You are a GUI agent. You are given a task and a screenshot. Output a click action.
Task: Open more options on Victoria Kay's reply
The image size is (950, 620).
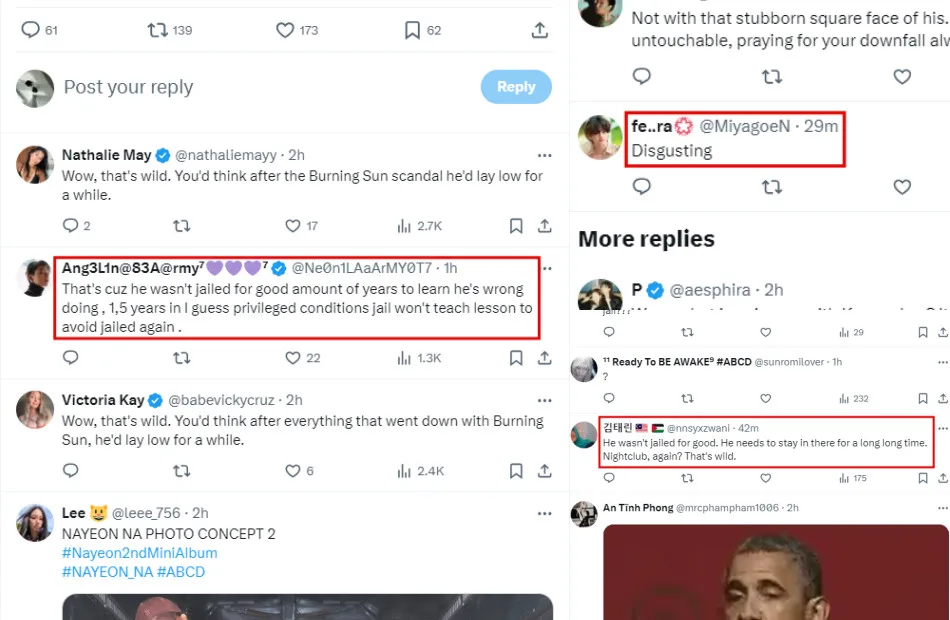(x=544, y=400)
